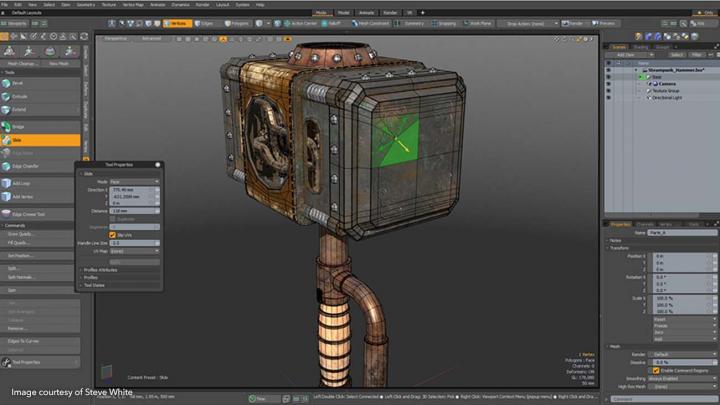Toggle the Slip UVs checkbox
Viewport: 720px width, 405px height.
coord(112,235)
